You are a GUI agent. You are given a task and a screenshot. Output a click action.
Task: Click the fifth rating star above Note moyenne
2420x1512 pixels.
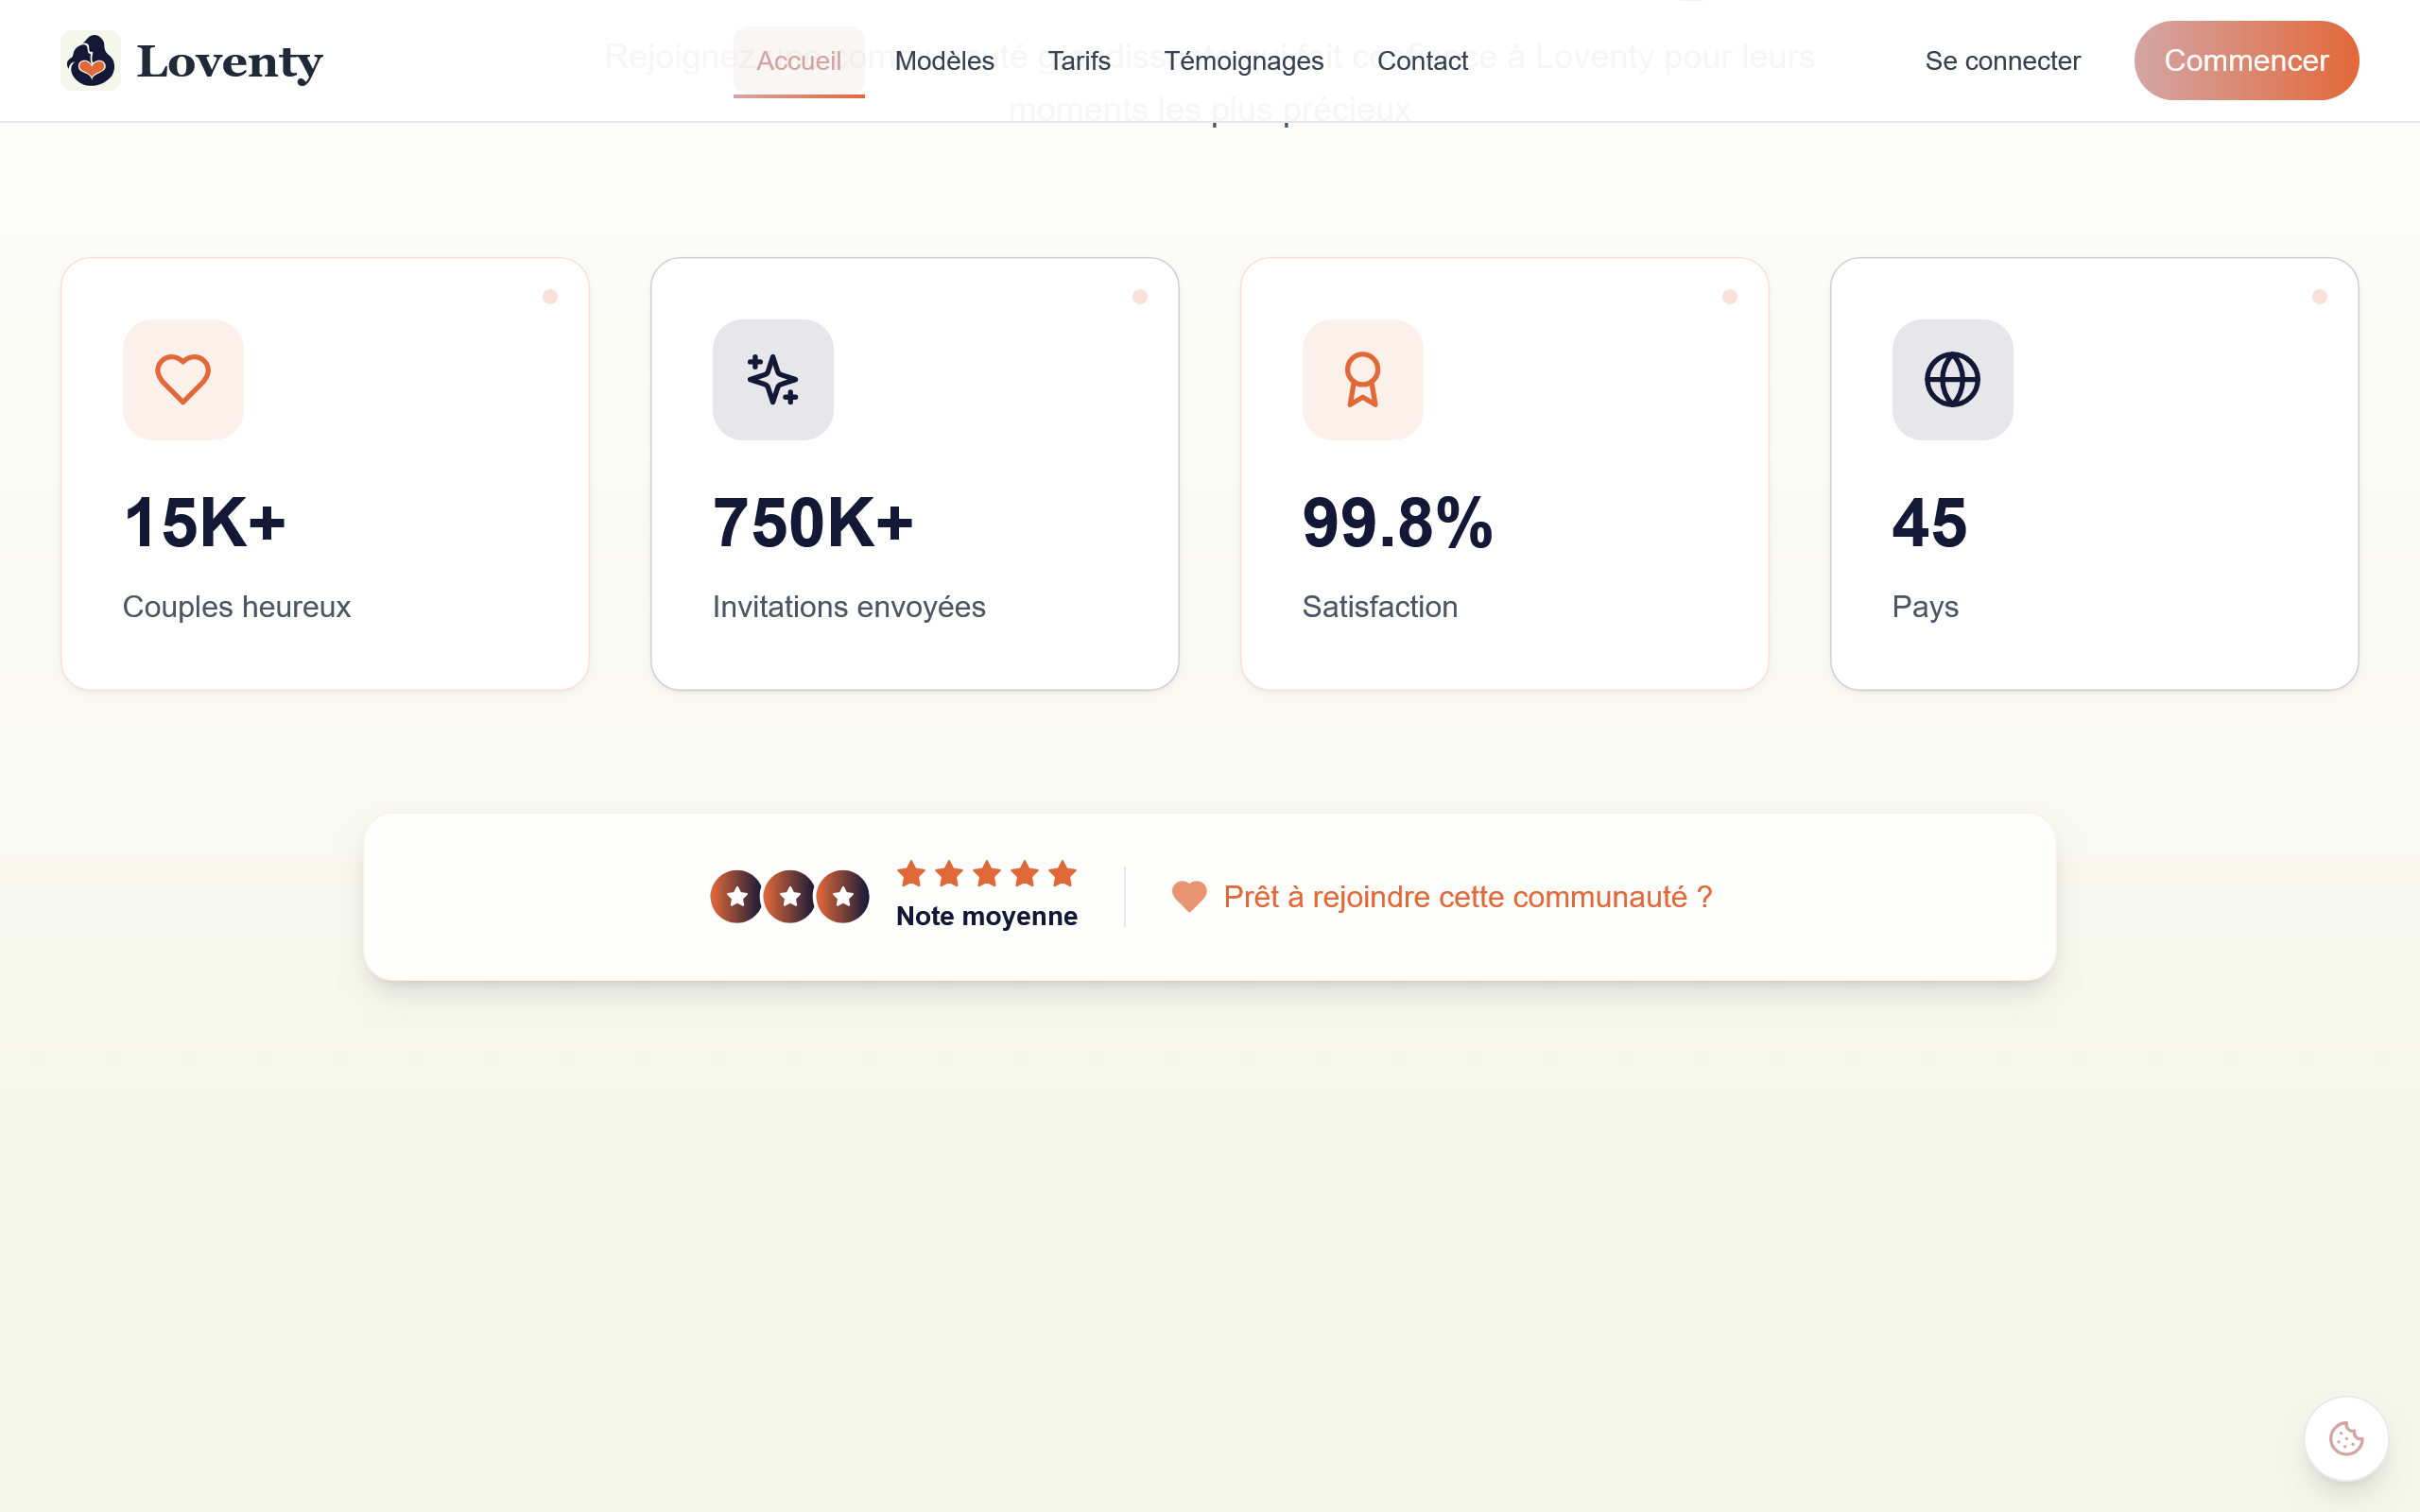pos(1062,874)
